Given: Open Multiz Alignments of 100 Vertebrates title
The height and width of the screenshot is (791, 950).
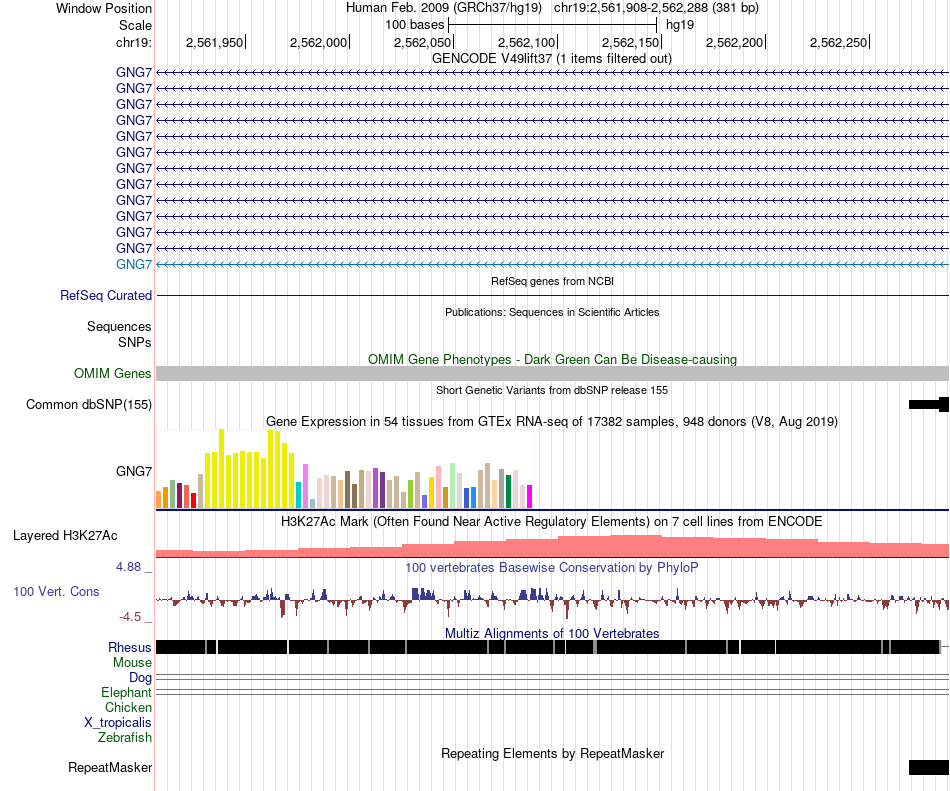Looking at the screenshot, I should coord(552,634).
